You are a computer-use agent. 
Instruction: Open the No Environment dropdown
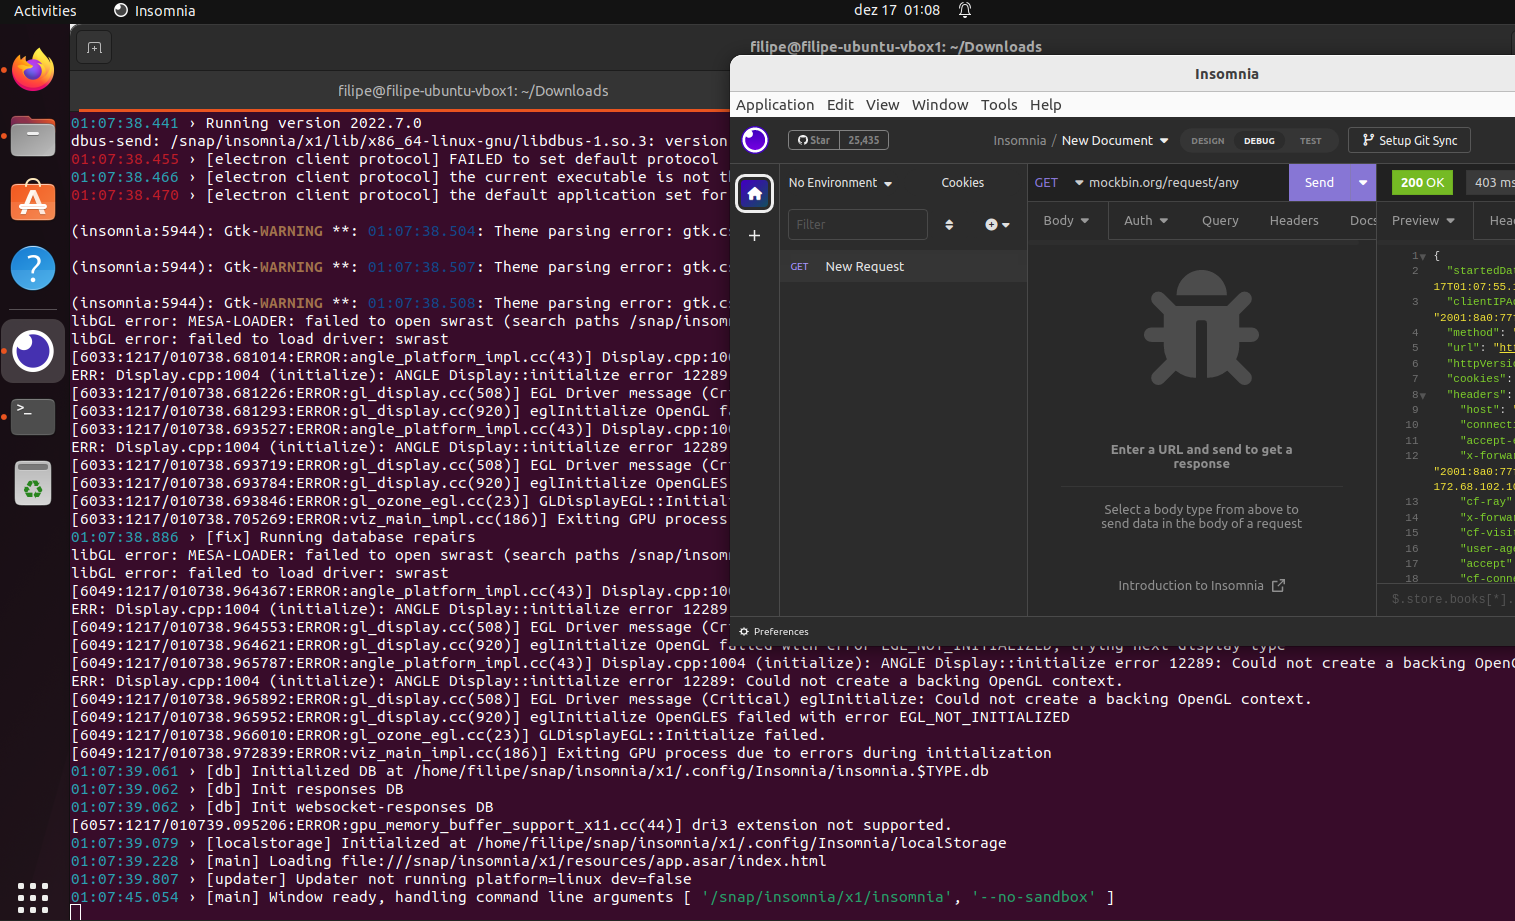click(x=840, y=183)
